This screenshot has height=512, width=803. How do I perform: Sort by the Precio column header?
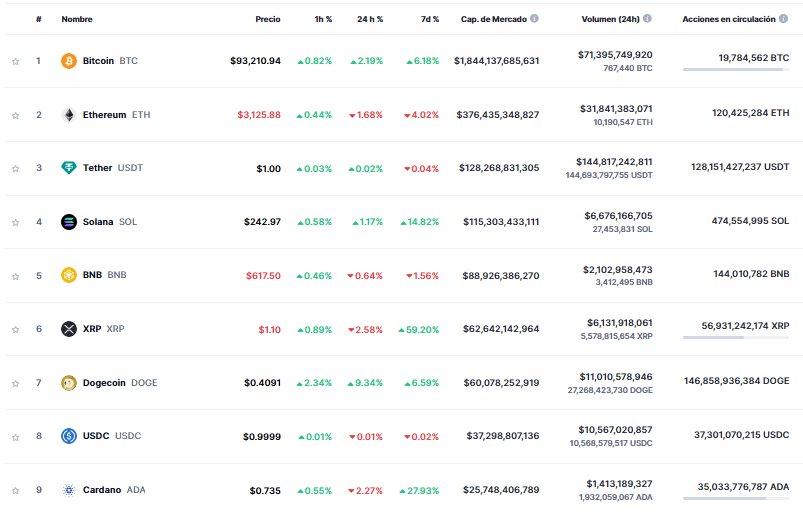pyautogui.click(x=268, y=19)
